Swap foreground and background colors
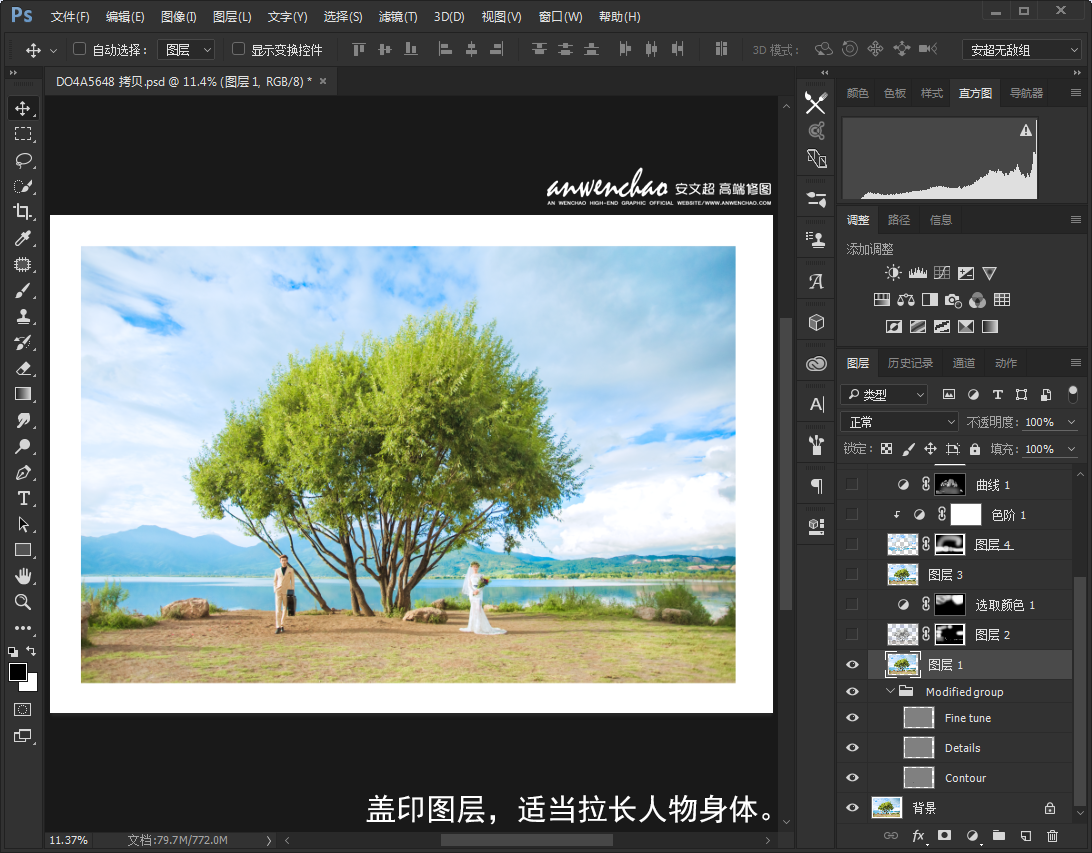Viewport: 1092px width, 853px height. [x=31, y=651]
